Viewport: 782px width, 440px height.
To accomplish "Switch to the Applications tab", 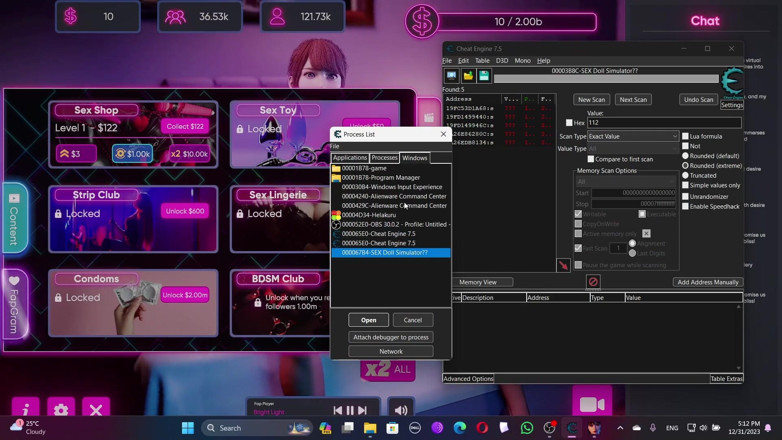I will coord(350,158).
